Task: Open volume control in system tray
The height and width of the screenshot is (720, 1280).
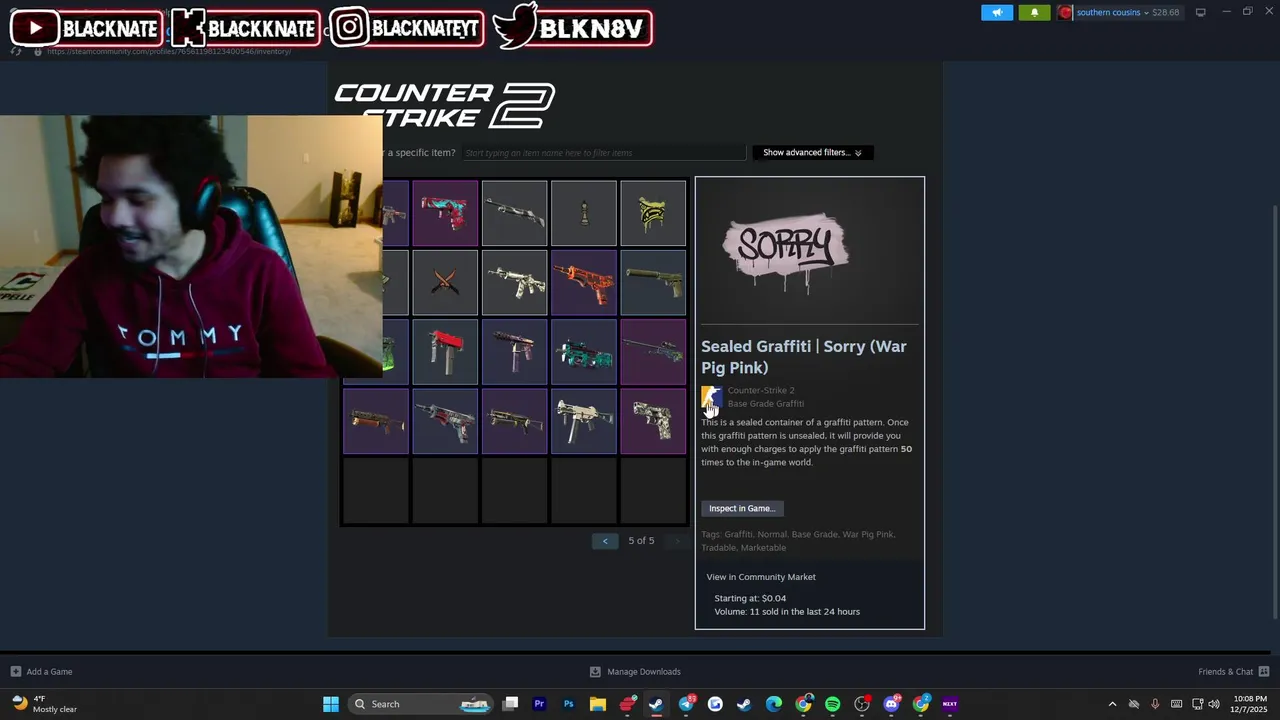Action: [x=1214, y=704]
